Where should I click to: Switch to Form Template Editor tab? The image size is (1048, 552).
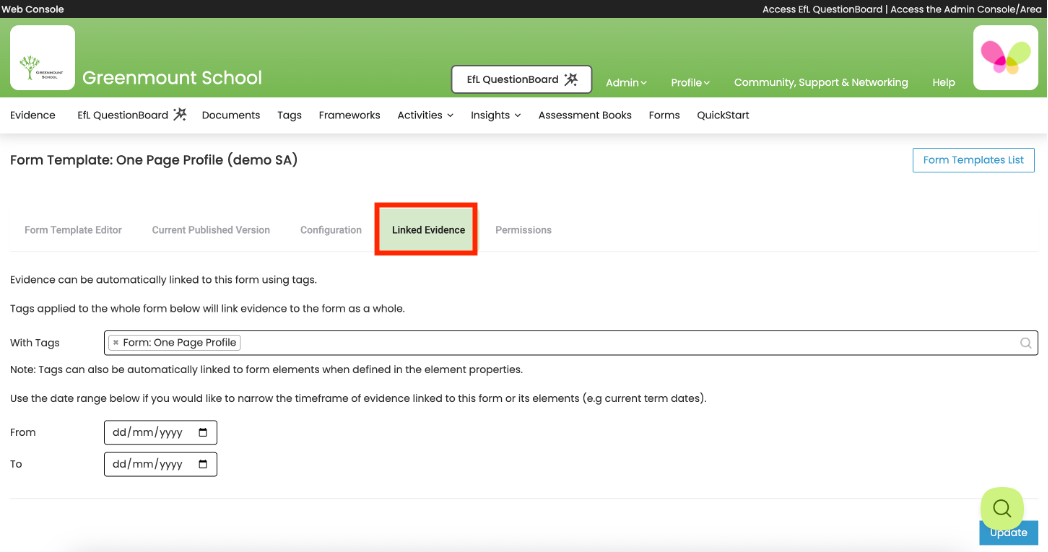click(73, 230)
